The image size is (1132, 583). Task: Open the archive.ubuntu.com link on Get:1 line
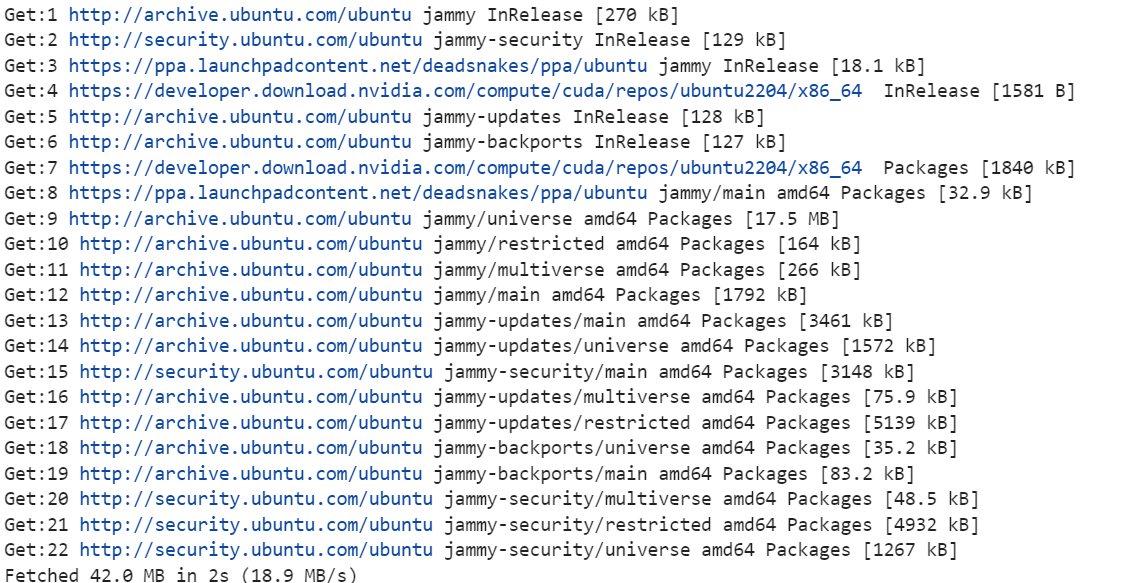coord(240,14)
